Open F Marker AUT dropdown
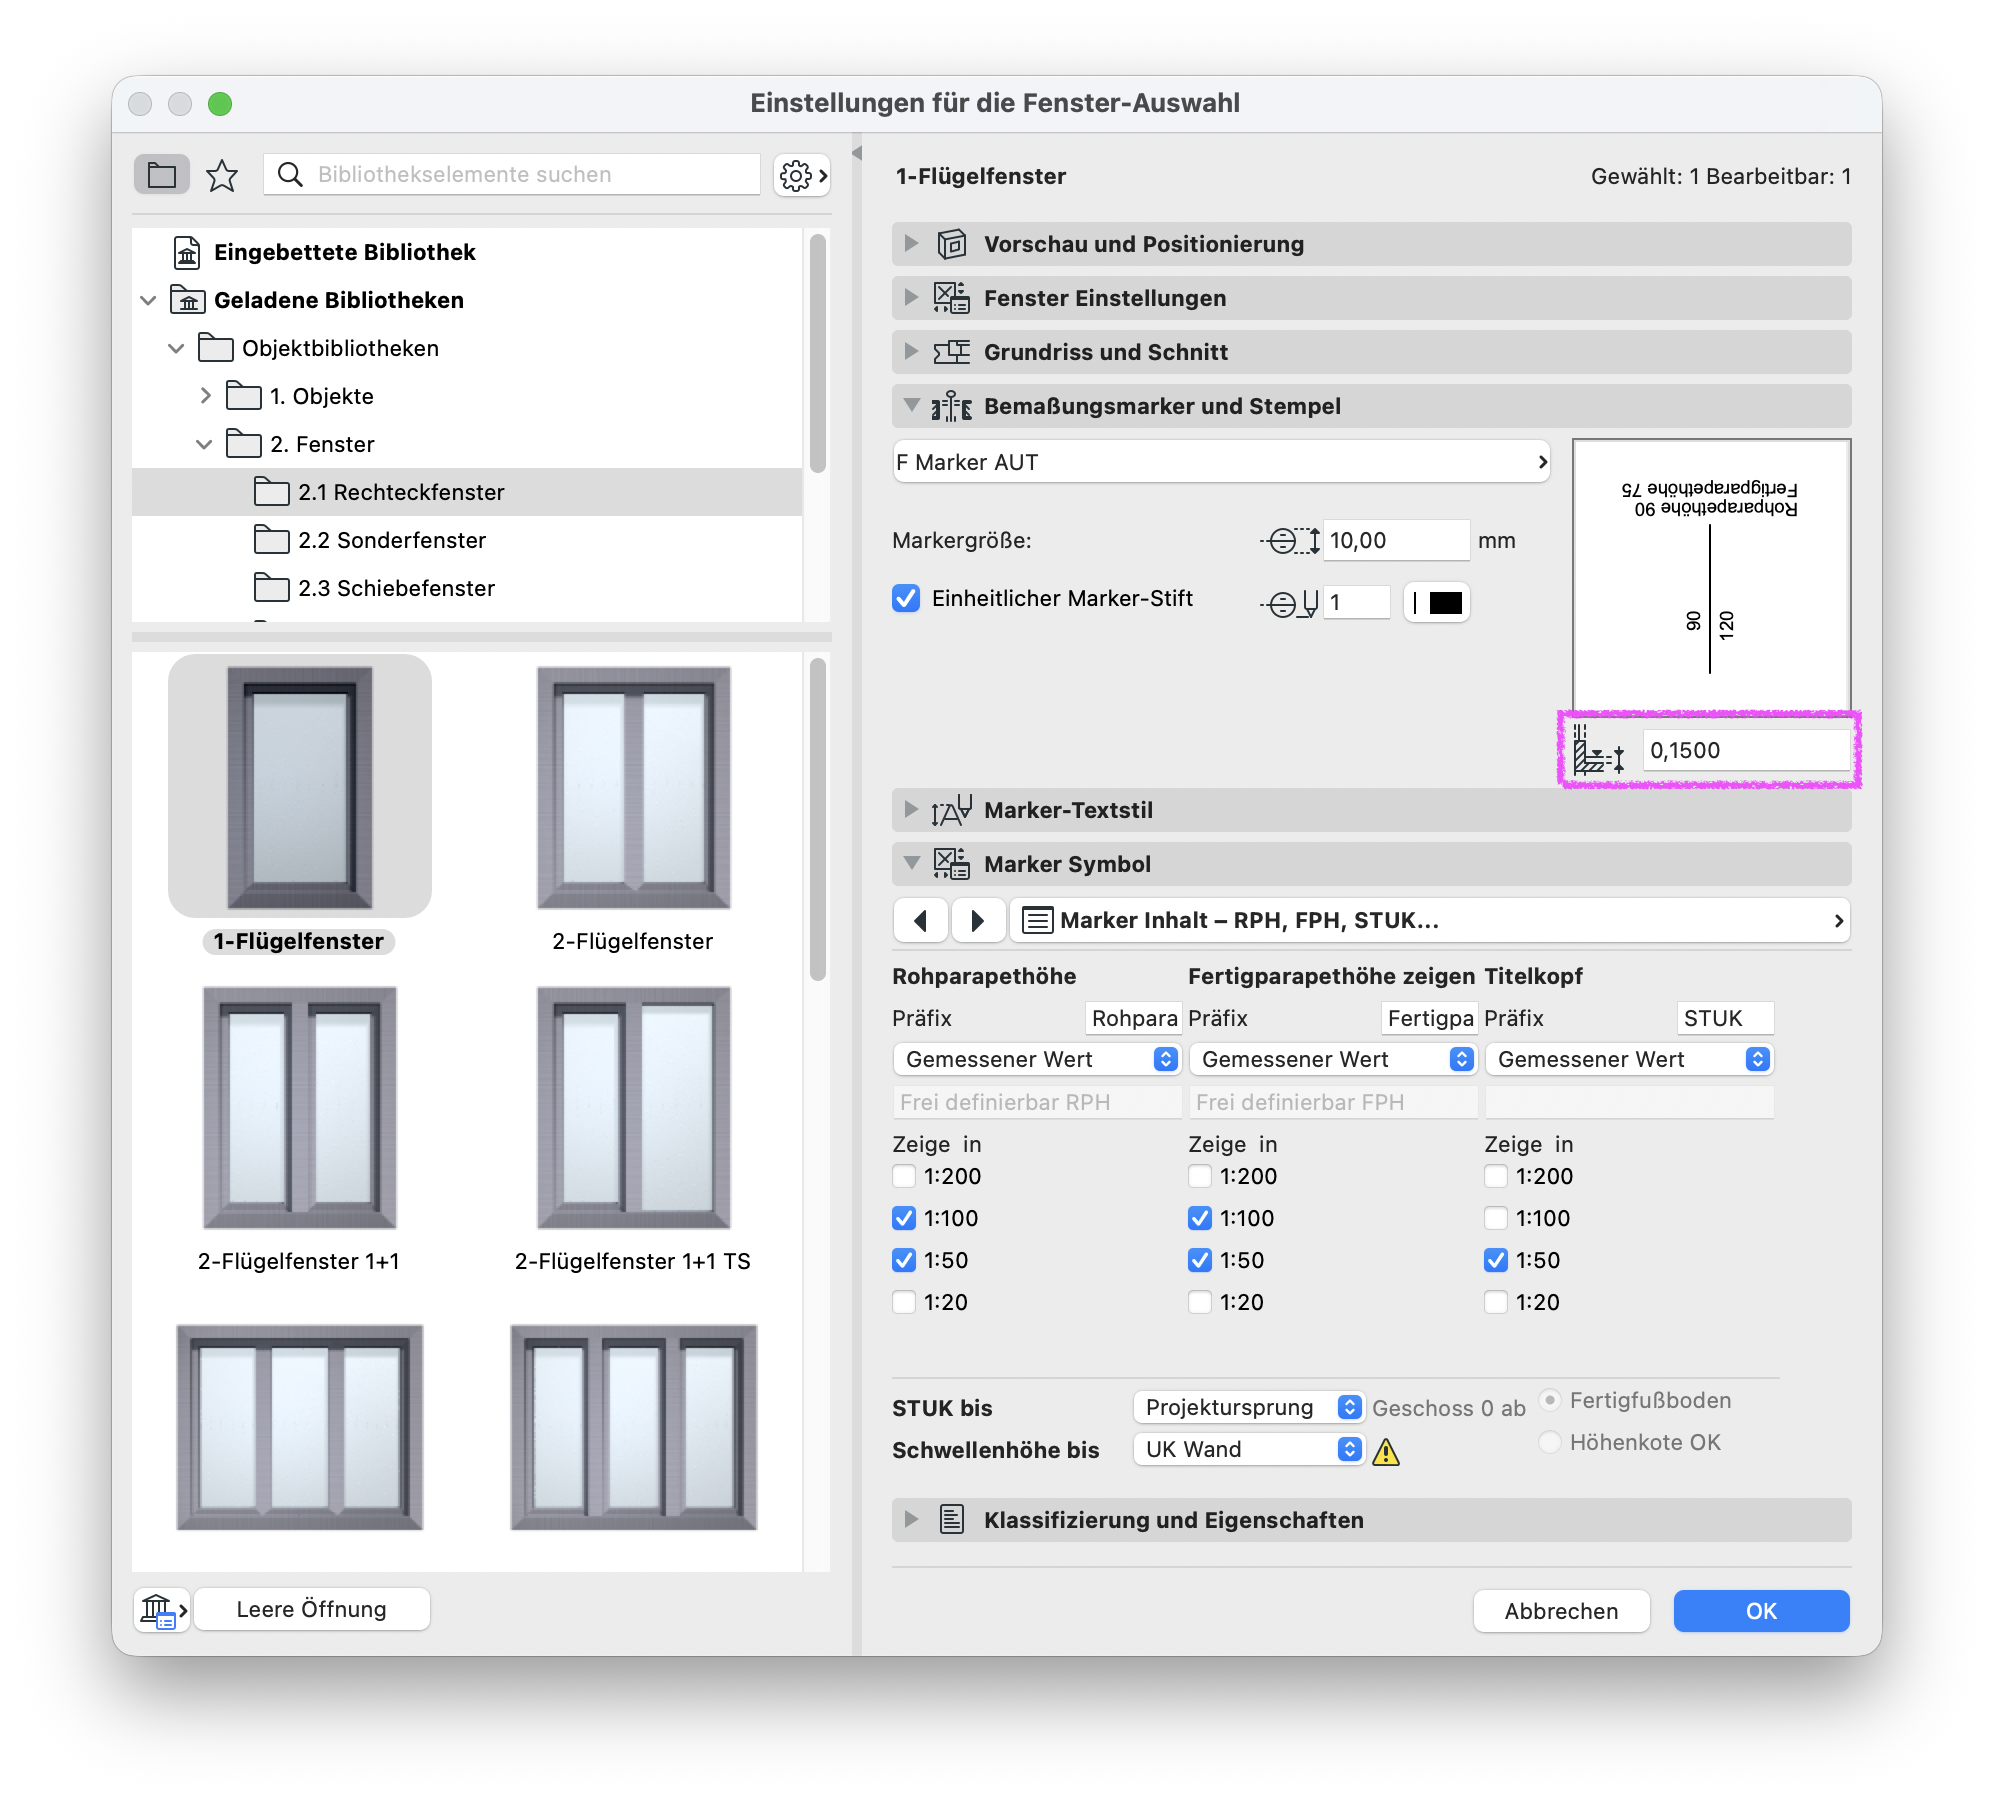1994x1804 pixels. click(1221, 462)
